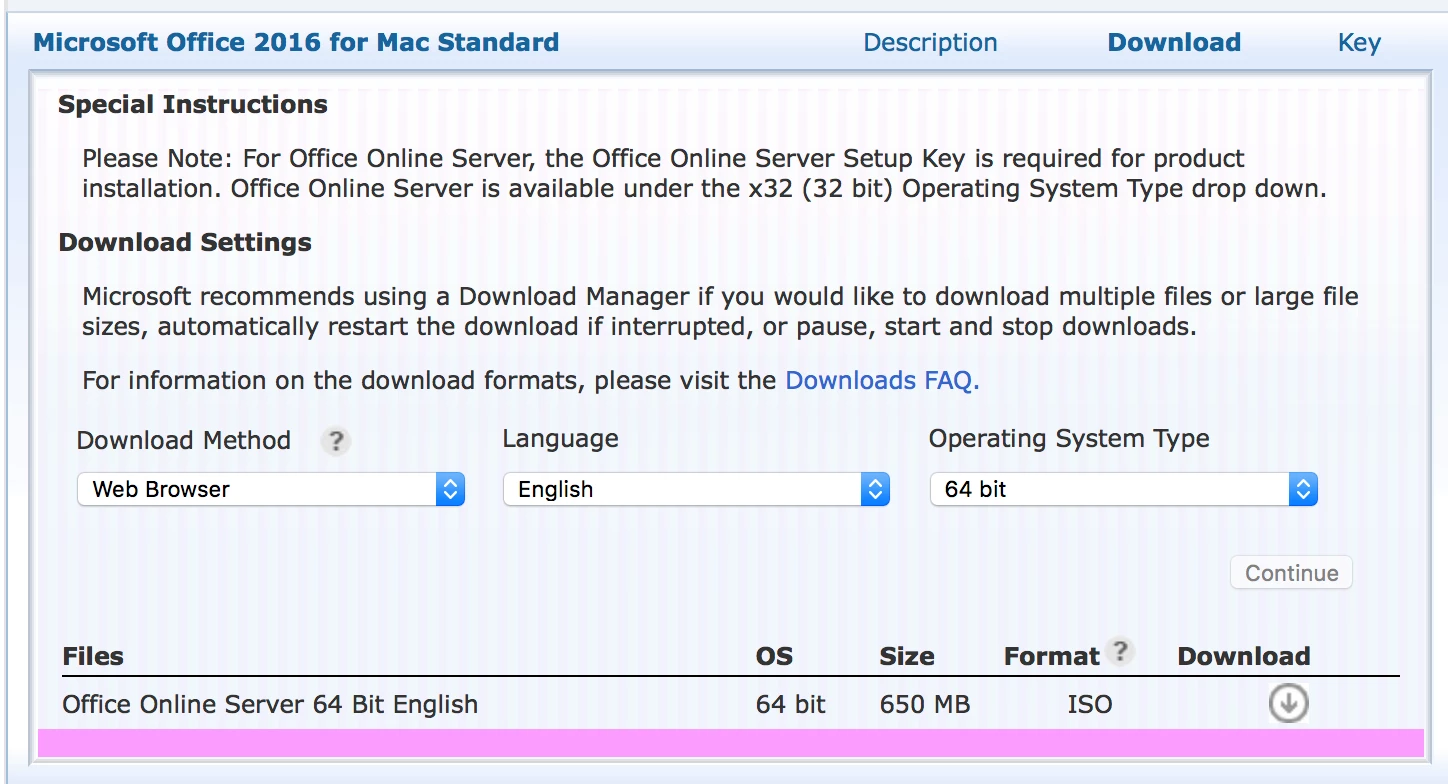Click the Language label above dropdown
Screen dimensions: 1448x784
click(560, 439)
